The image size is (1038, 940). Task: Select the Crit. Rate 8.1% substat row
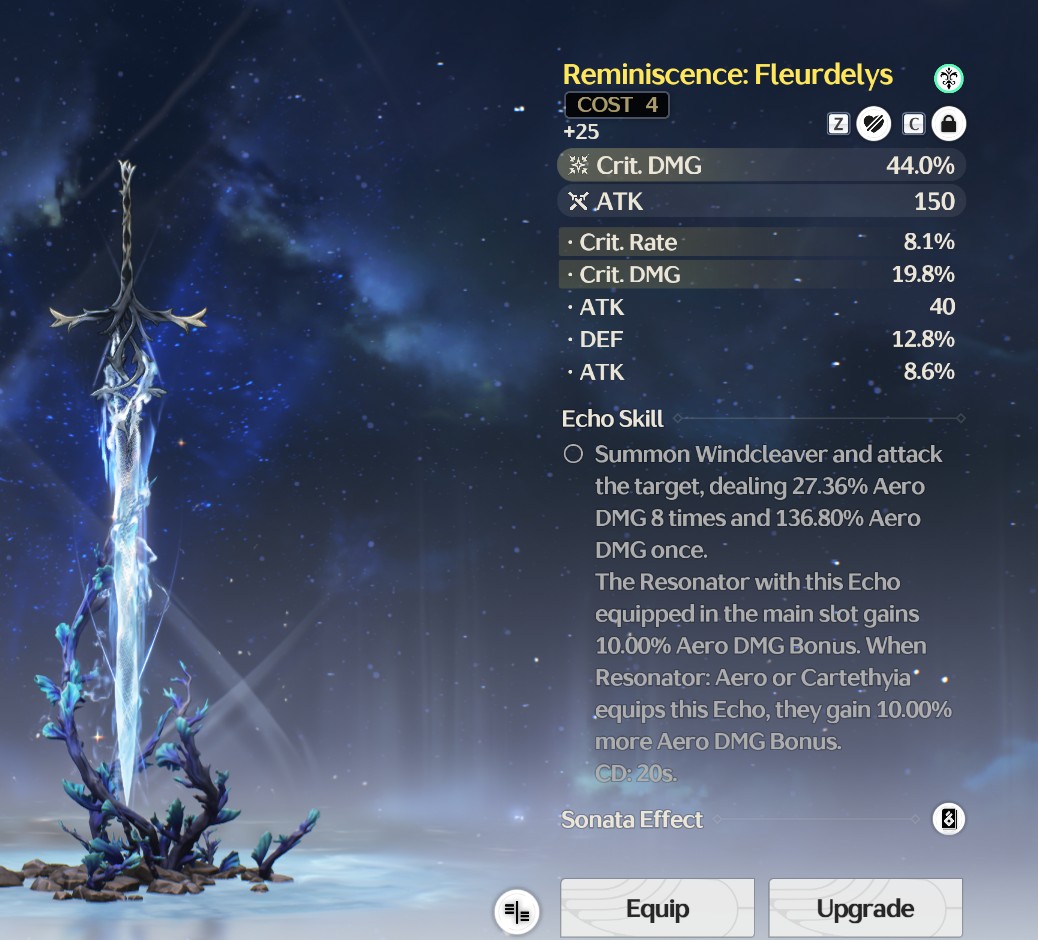(761, 242)
